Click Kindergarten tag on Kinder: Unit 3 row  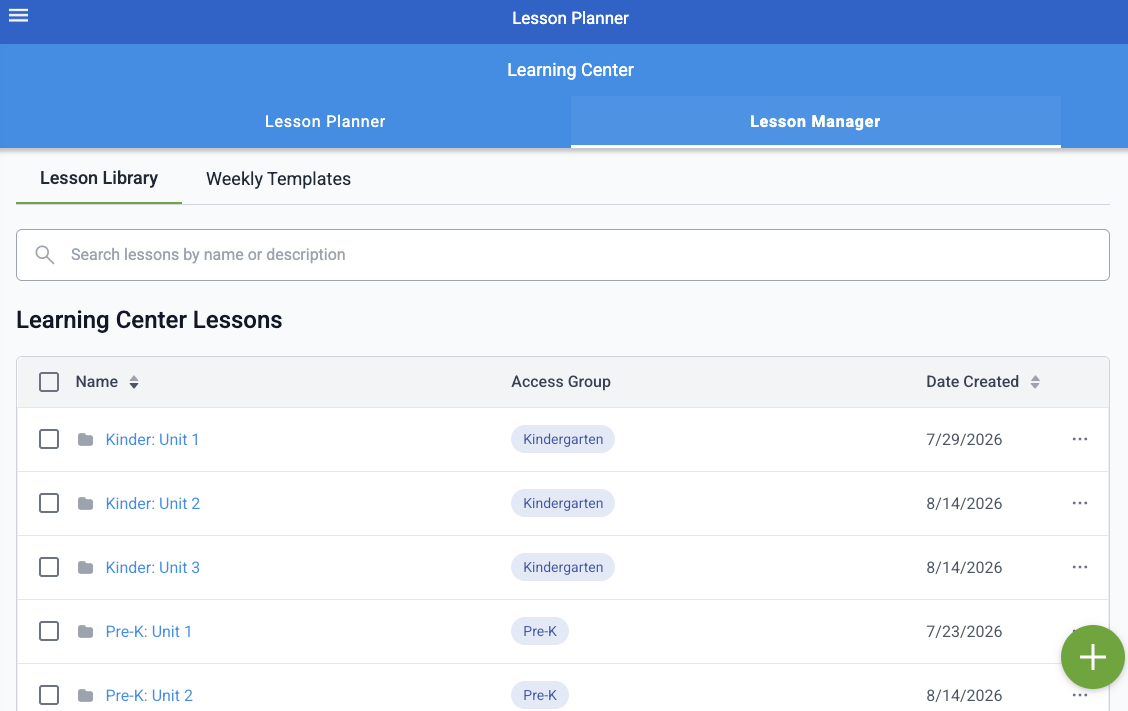pyautogui.click(x=563, y=567)
